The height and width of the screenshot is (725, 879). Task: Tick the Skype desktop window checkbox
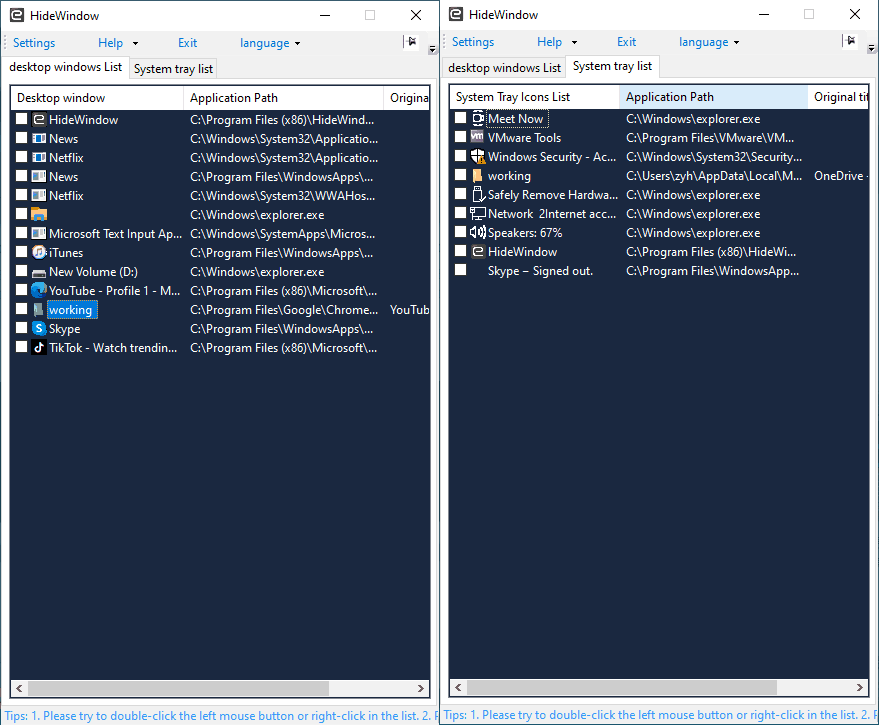[21, 327]
